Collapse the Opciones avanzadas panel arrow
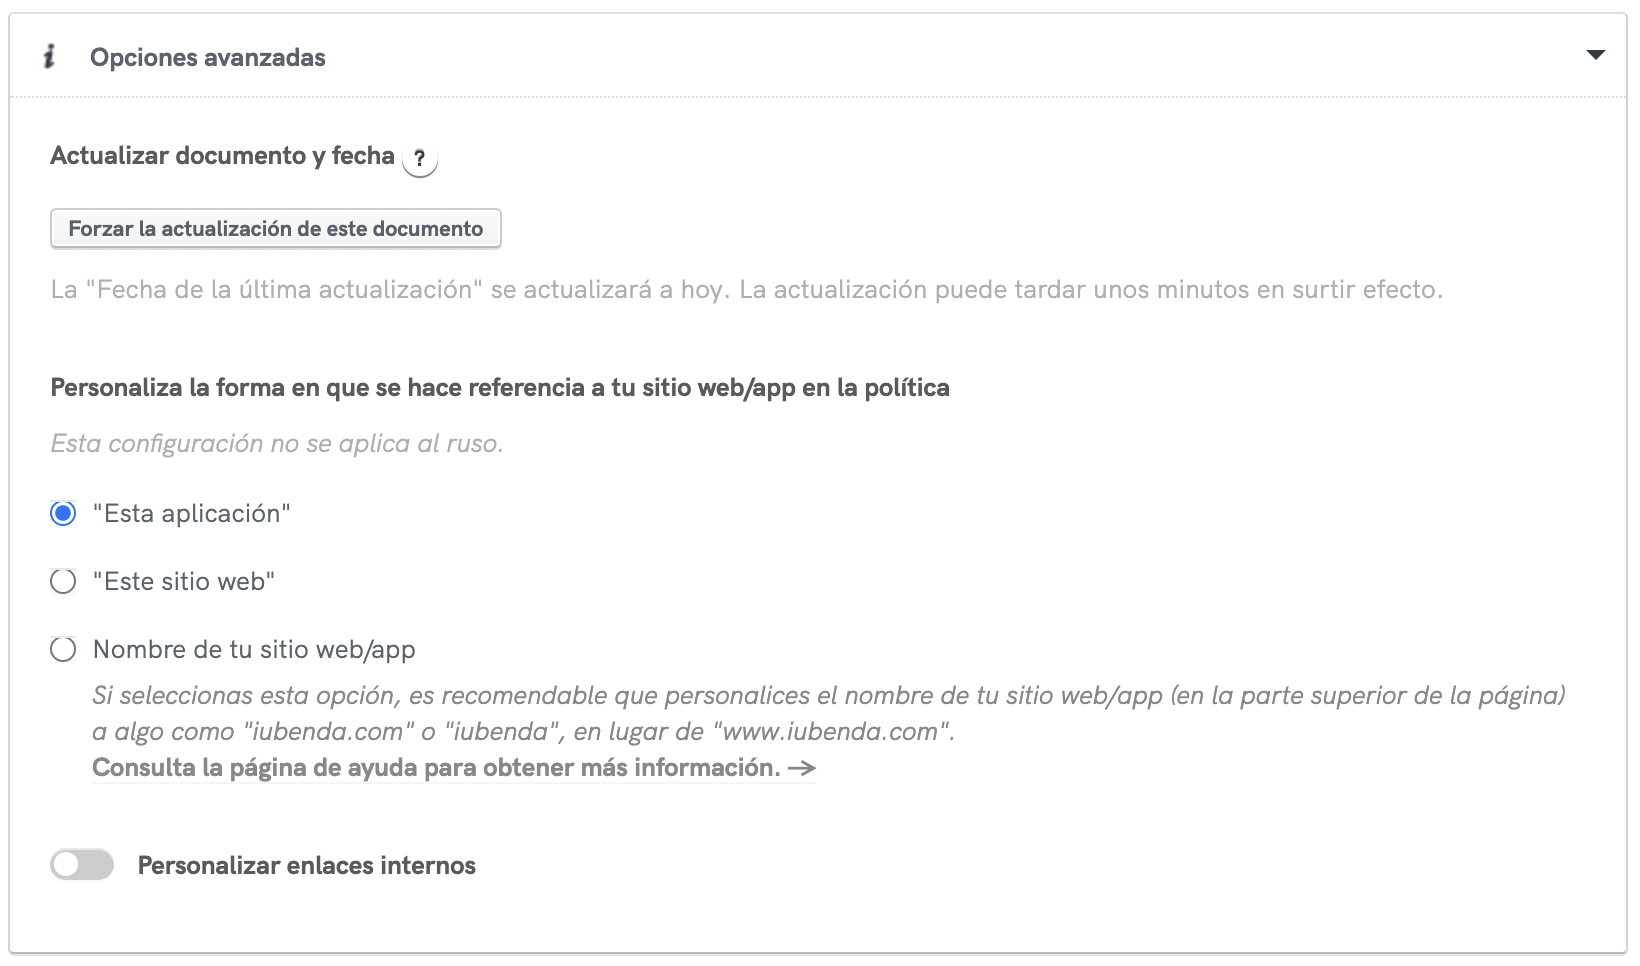 coord(1595,55)
